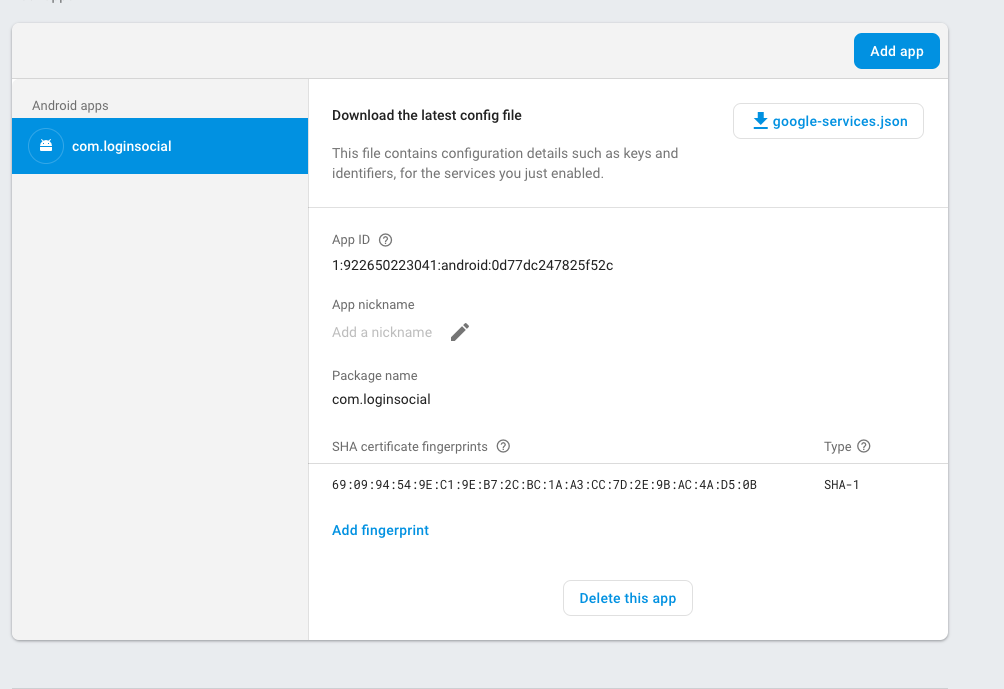Click the Android robot icon in sidebar
The width and height of the screenshot is (1004, 689).
pos(46,146)
